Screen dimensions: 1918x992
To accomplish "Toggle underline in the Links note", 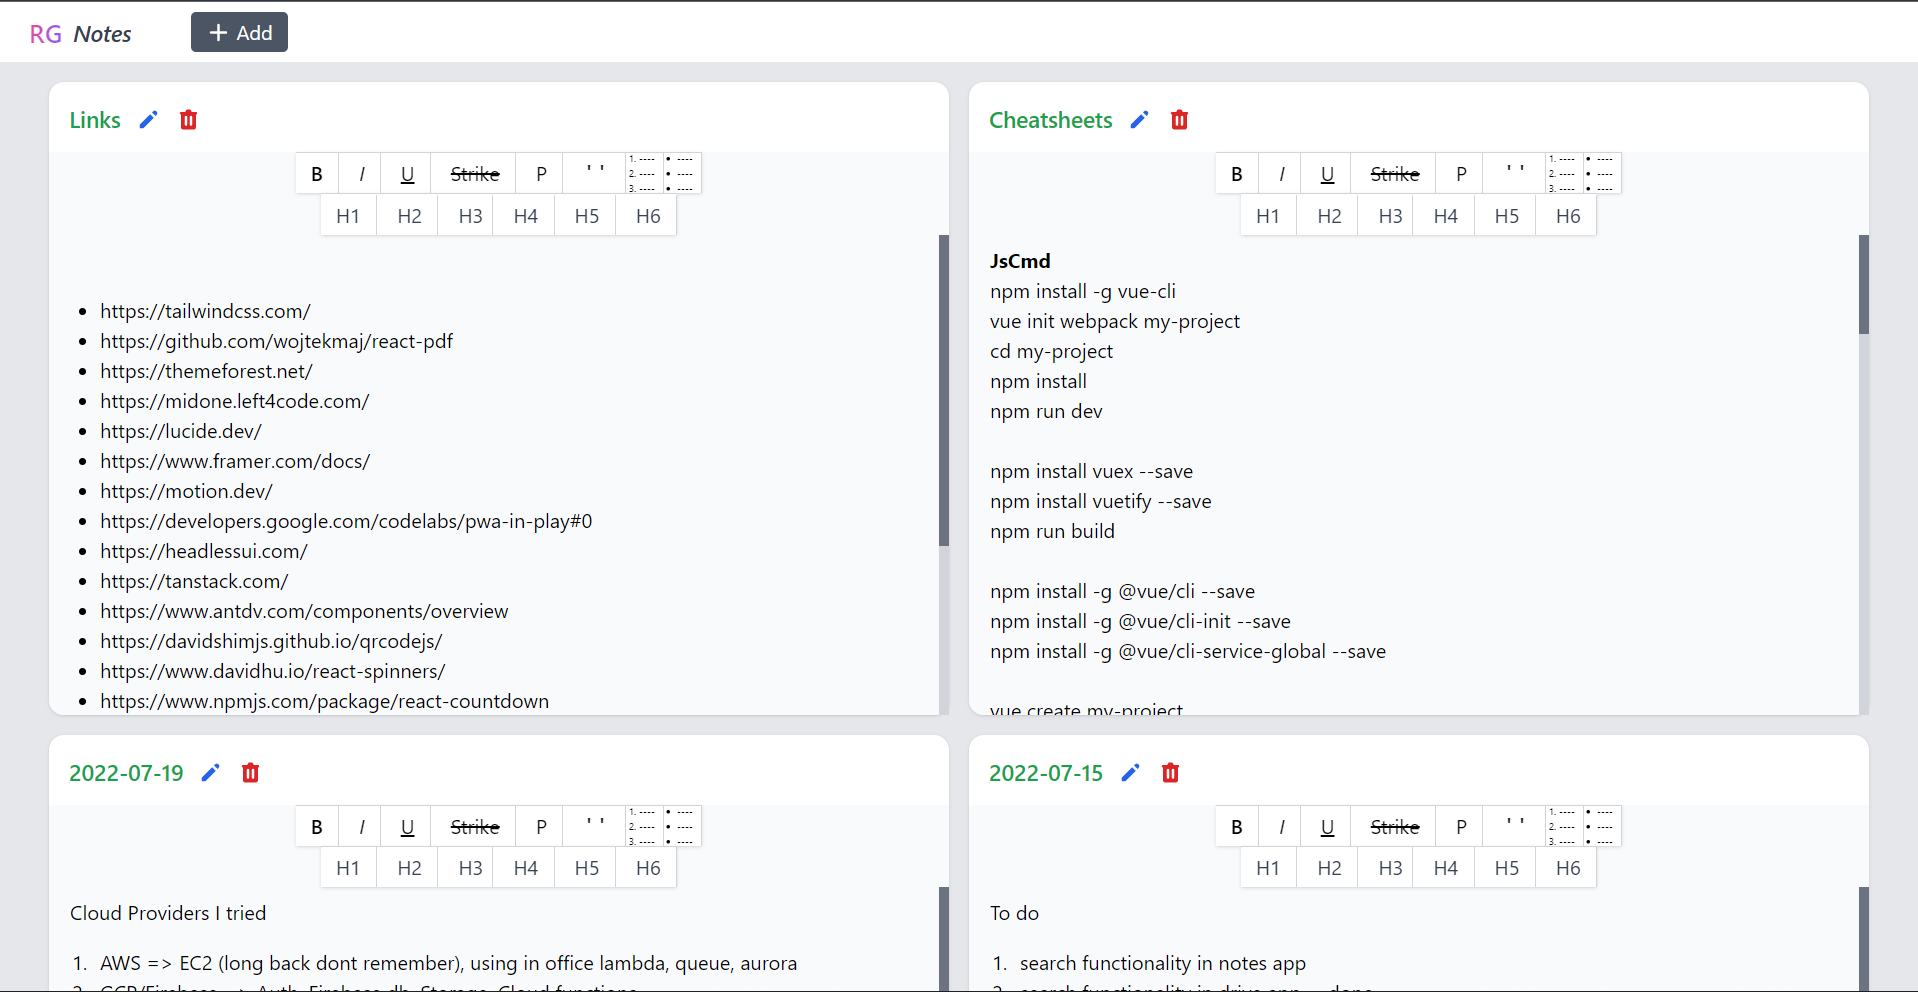I will click(x=407, y=174).
